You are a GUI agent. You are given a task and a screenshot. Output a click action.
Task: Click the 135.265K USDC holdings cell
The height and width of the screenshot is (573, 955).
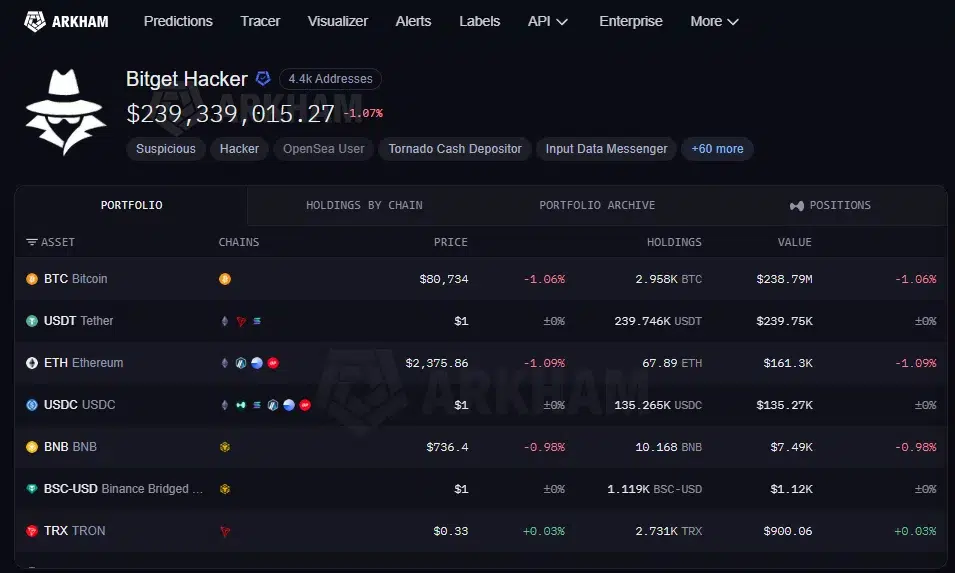coord(658,405)
